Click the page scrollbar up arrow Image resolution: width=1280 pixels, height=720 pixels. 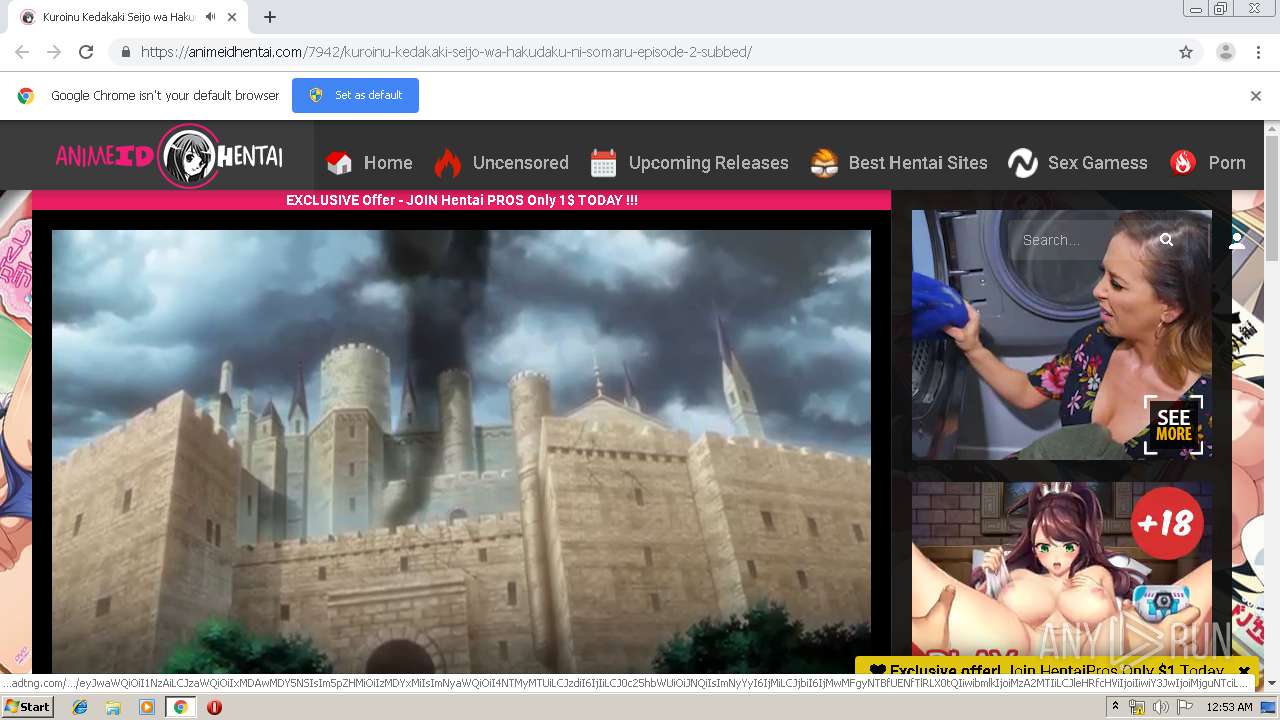pos(1272,128)
